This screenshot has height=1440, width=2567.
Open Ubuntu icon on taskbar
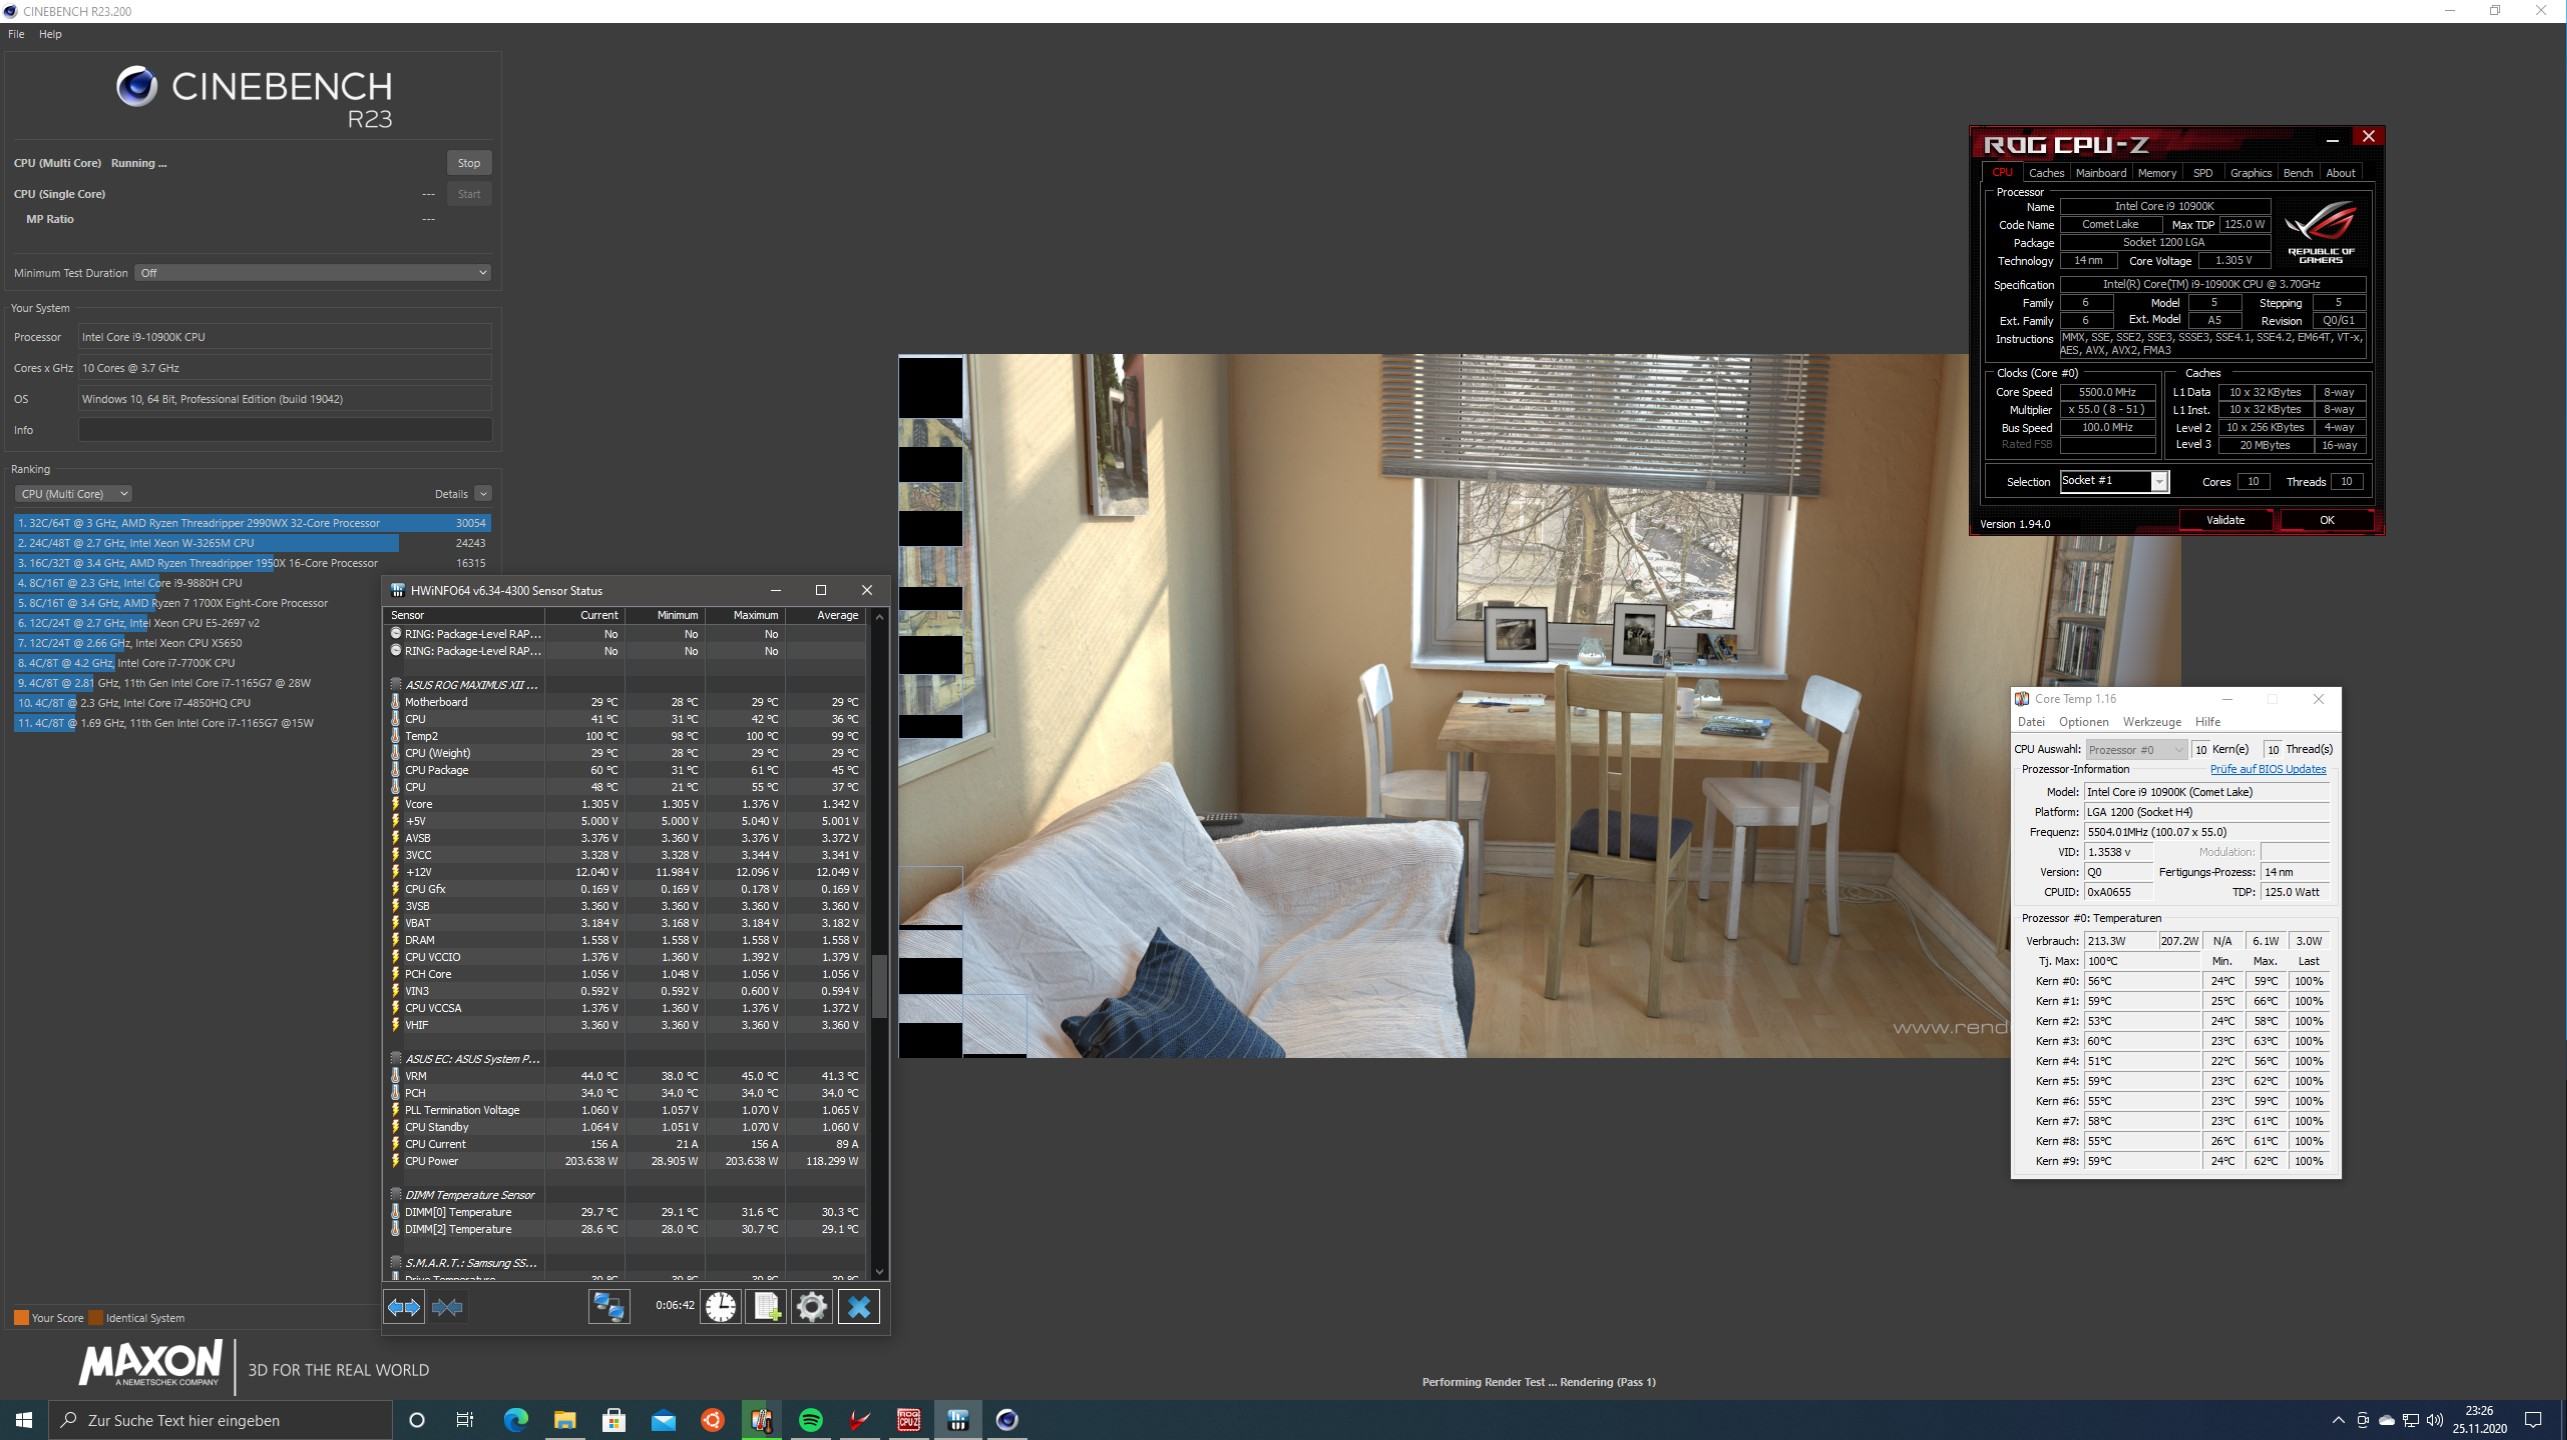[712, 1420]
